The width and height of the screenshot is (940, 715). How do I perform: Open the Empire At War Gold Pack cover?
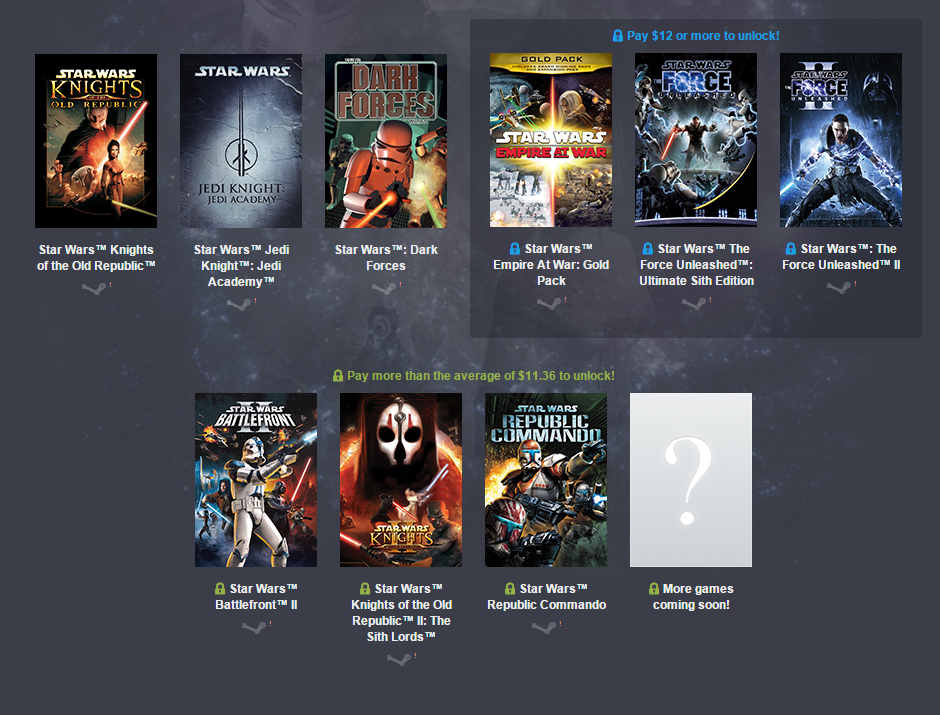point(551,140)
